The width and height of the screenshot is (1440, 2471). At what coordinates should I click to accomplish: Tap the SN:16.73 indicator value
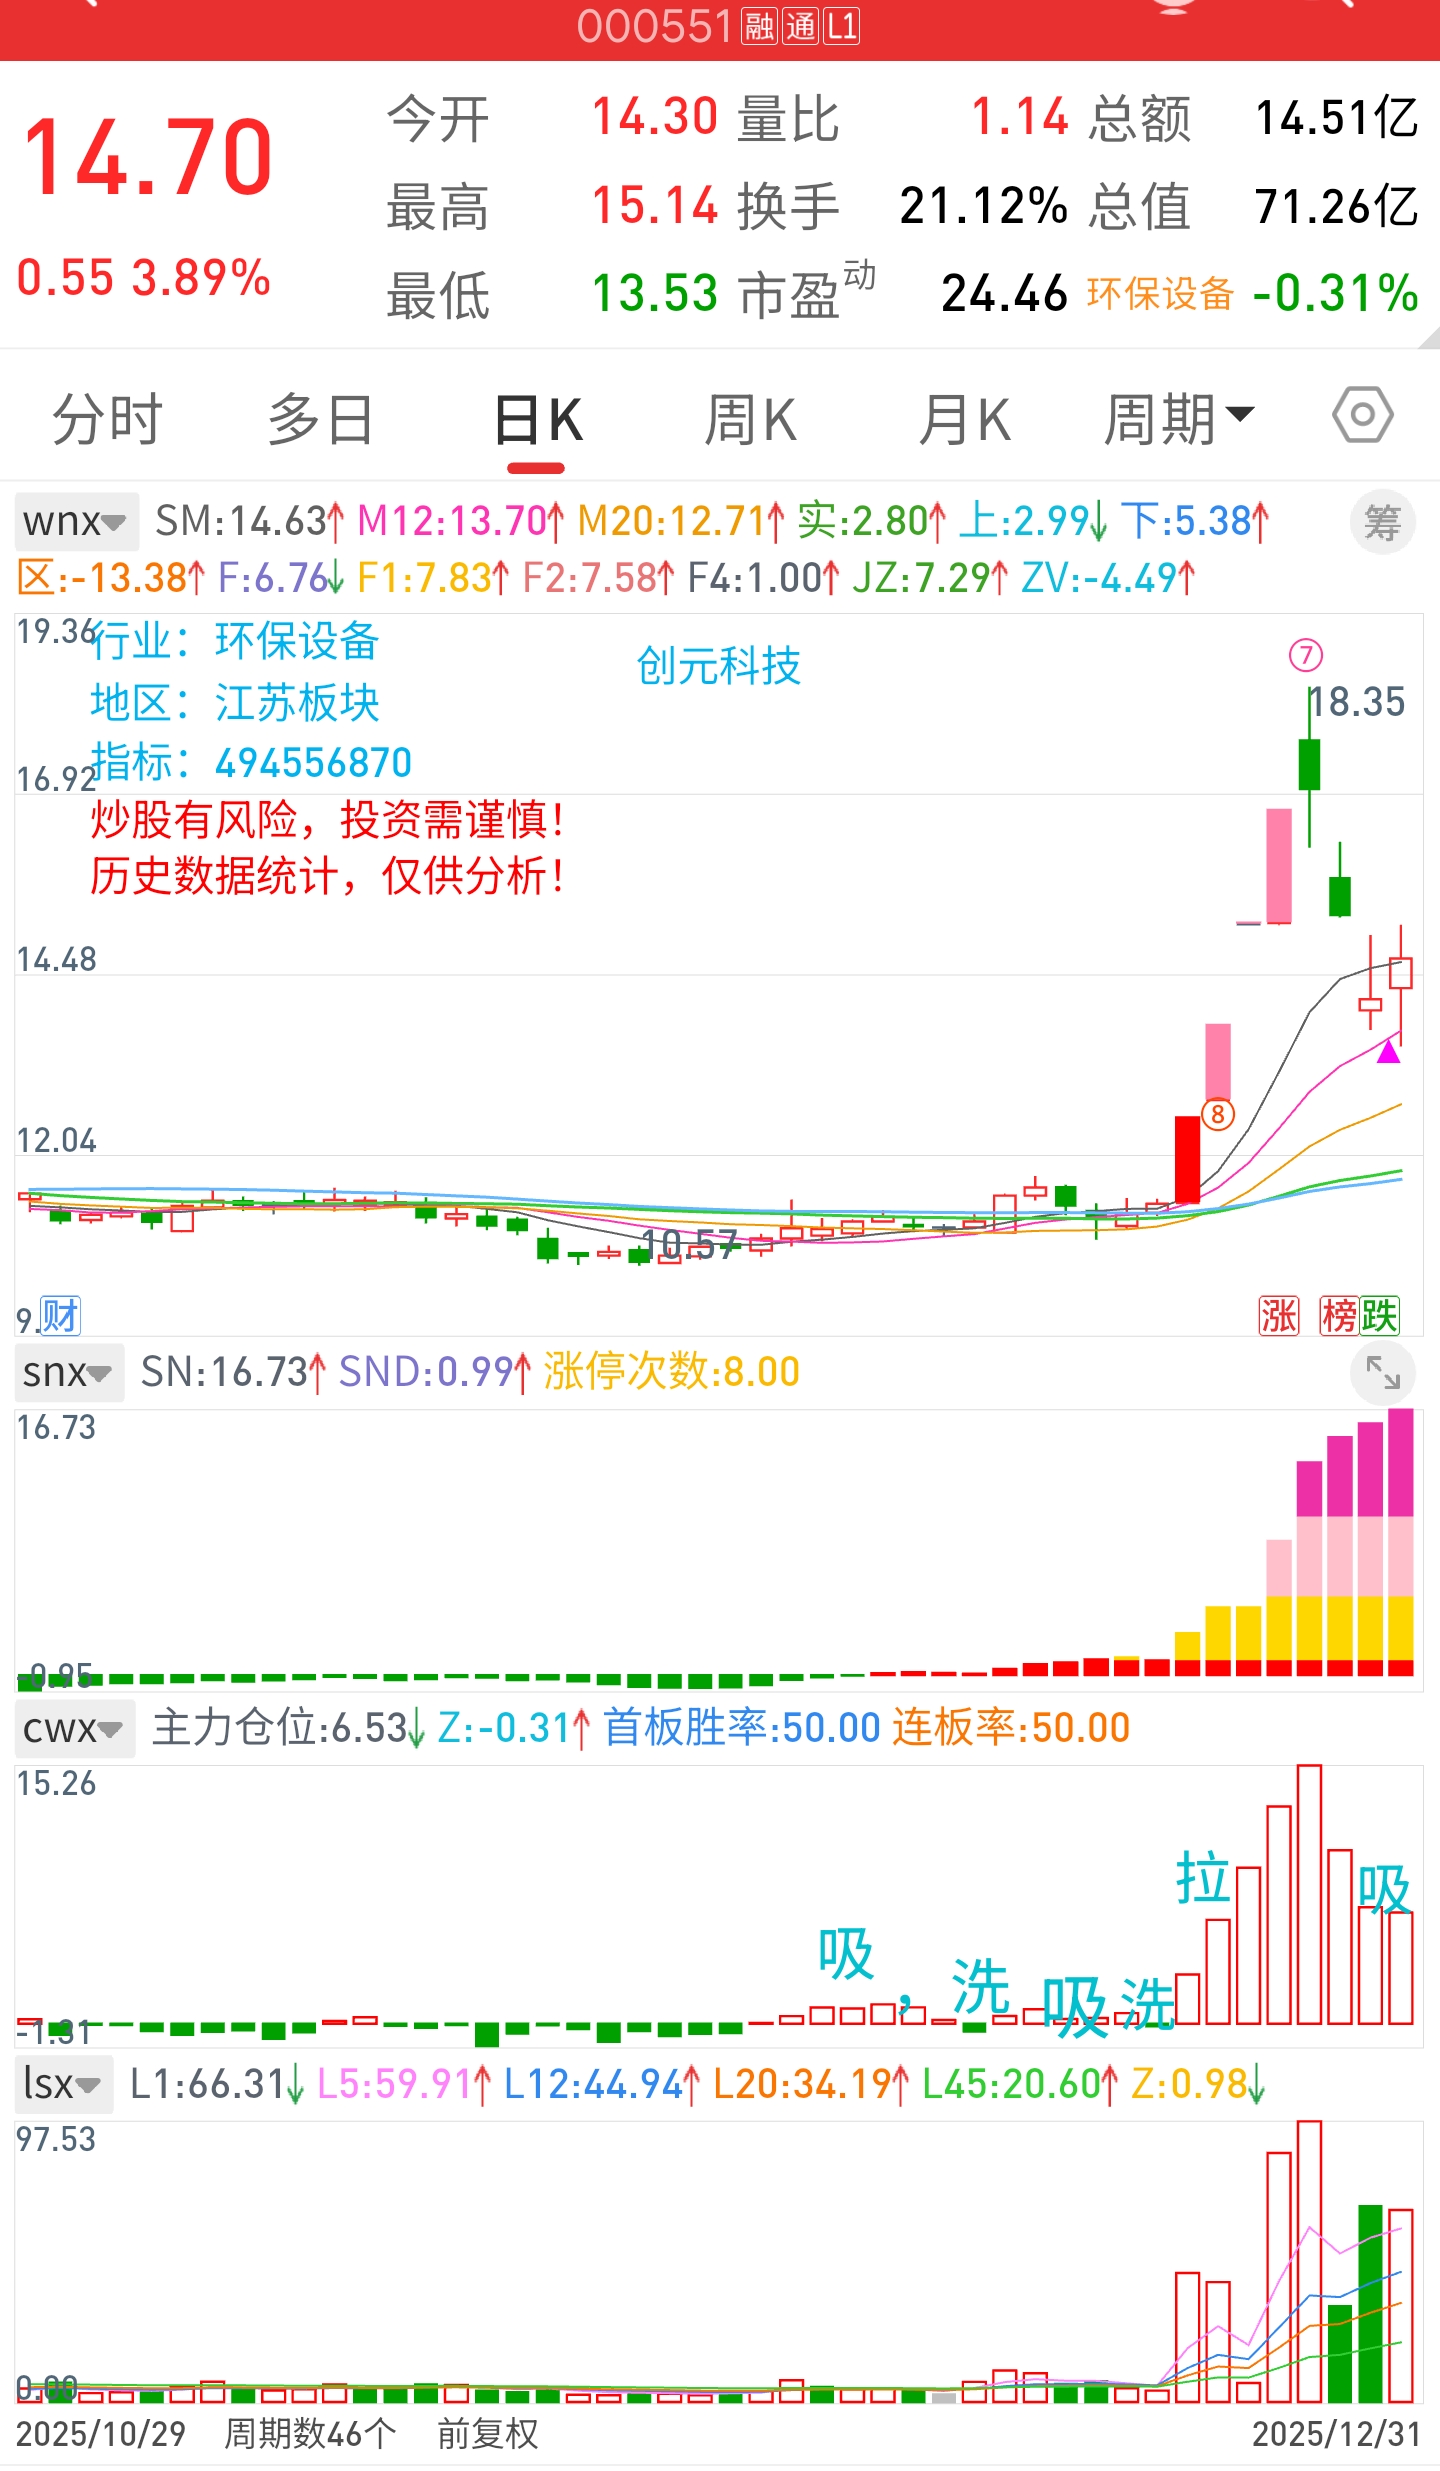(234, 1372)
